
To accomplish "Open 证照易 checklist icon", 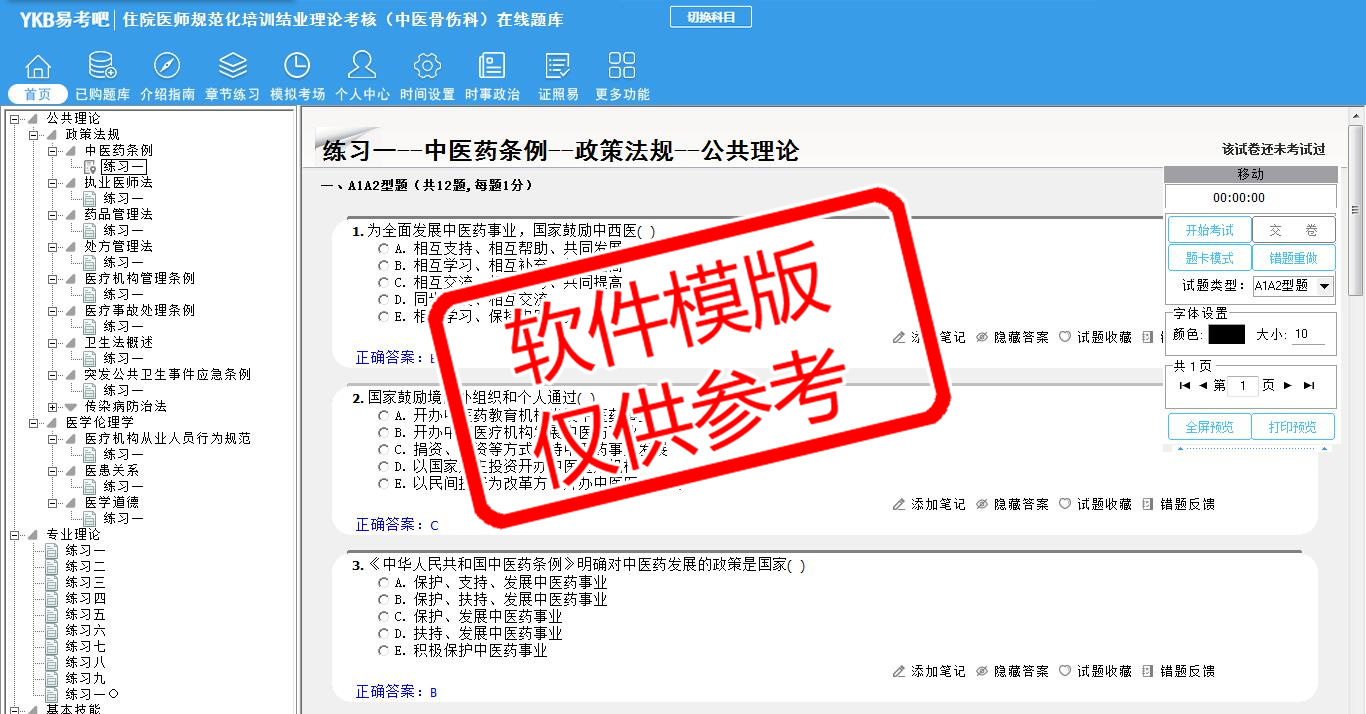I will coord(558,67).
